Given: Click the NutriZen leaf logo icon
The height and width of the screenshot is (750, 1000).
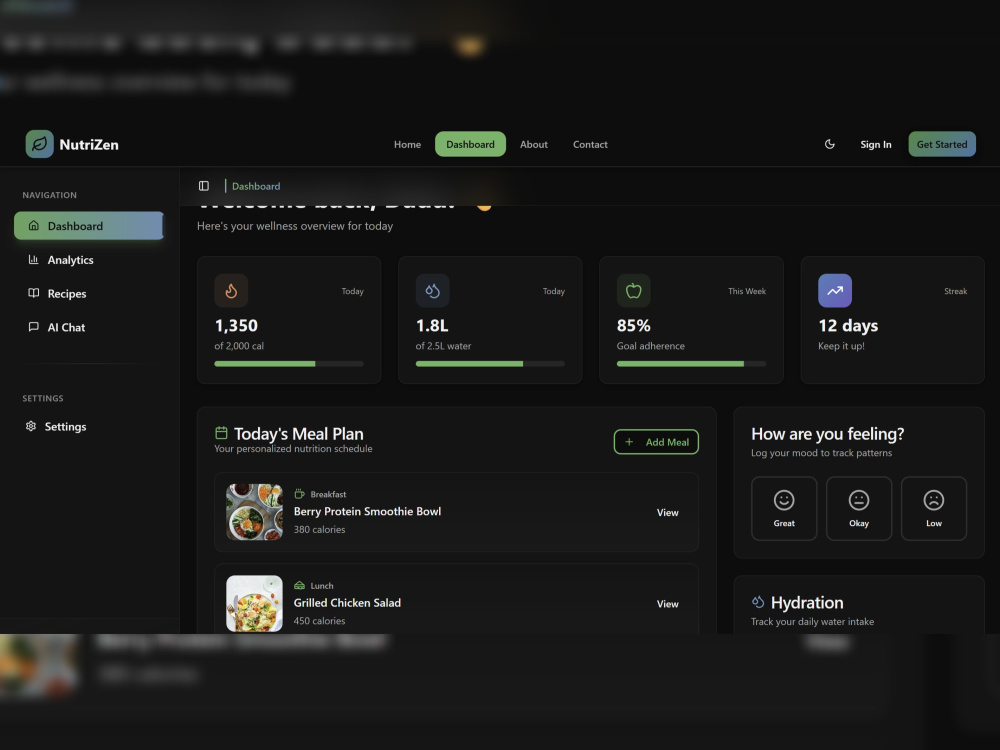Looking at the screenshot, I should (40, 144).
